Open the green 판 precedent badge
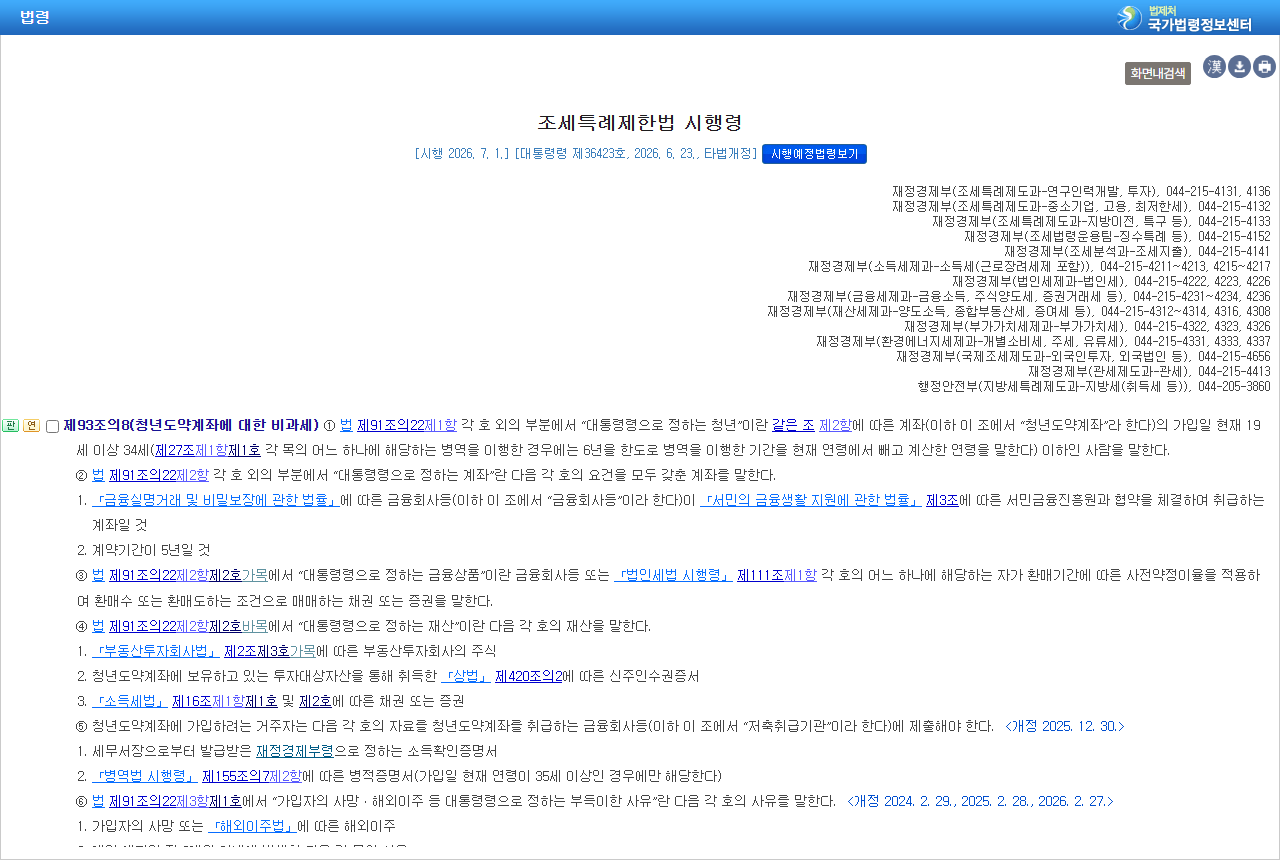This screenshot has width=1280, height=860. point(11,426)
